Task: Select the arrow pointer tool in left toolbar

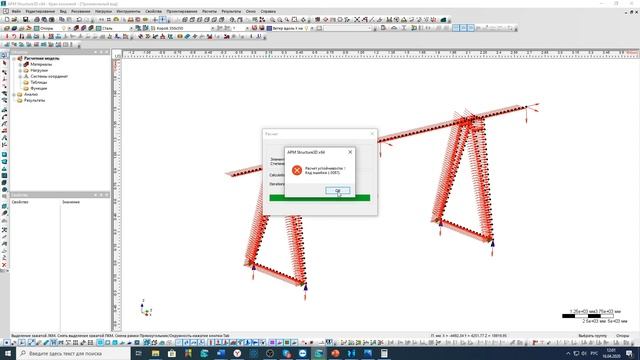Action: click(4, 63)
